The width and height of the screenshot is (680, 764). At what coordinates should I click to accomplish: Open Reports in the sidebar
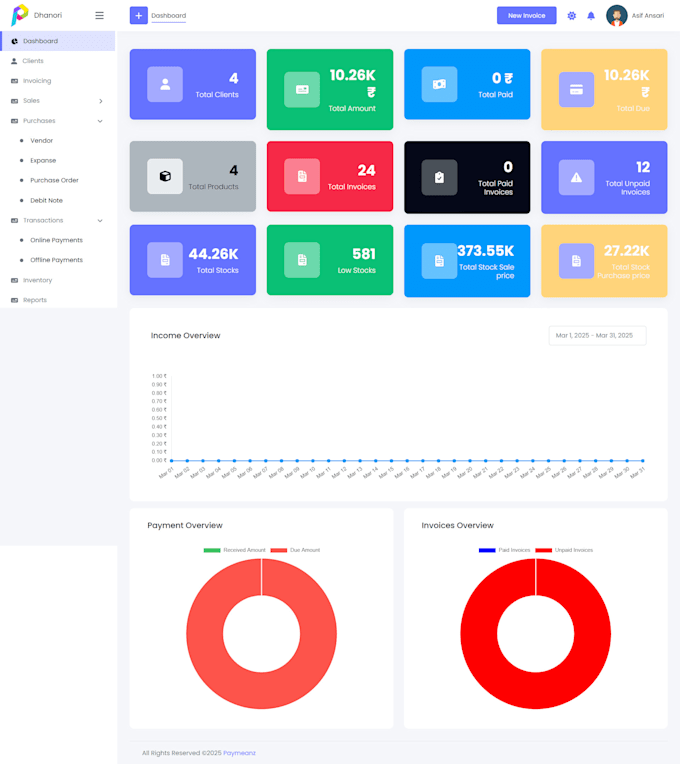coord(57,300)
